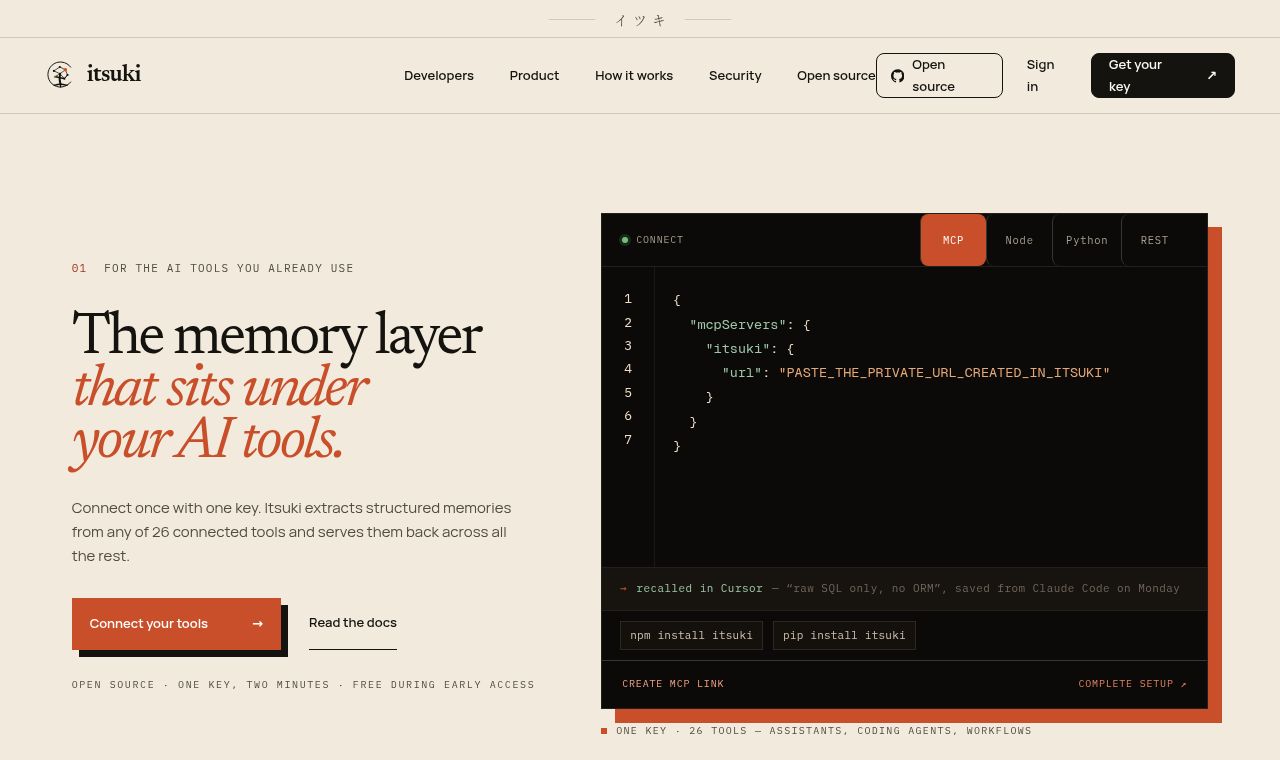1280x760 pixels.
Task: Click the 'OPEN SOURCE · ONE KEY, TWO MINUTES' text
Action: pyautogui.click(x=303, y=685)
